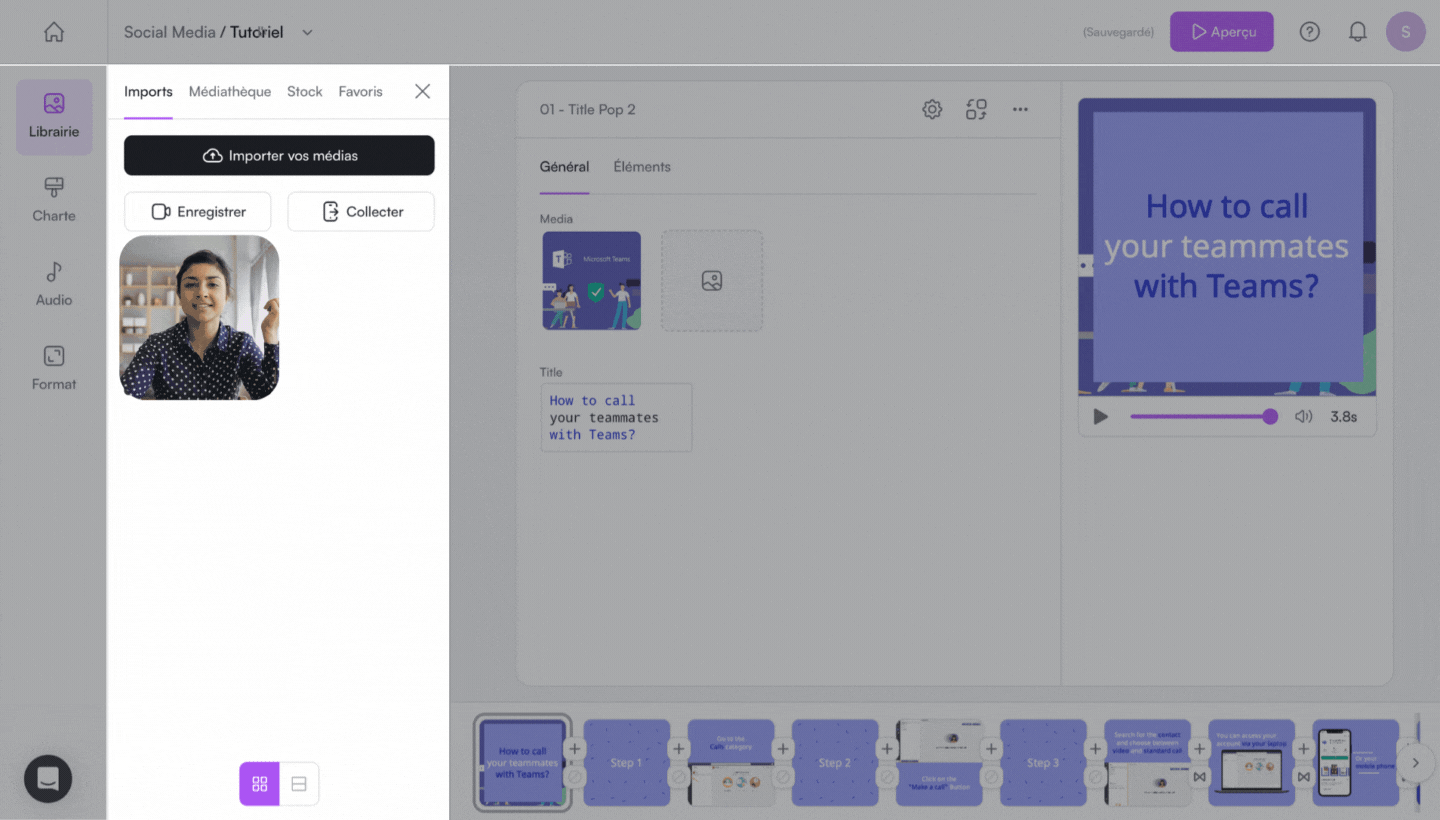The image size is (1440, 820).
Task: Select the 'Go to the Calls category' scene
Action: click(x=731, y=762)
